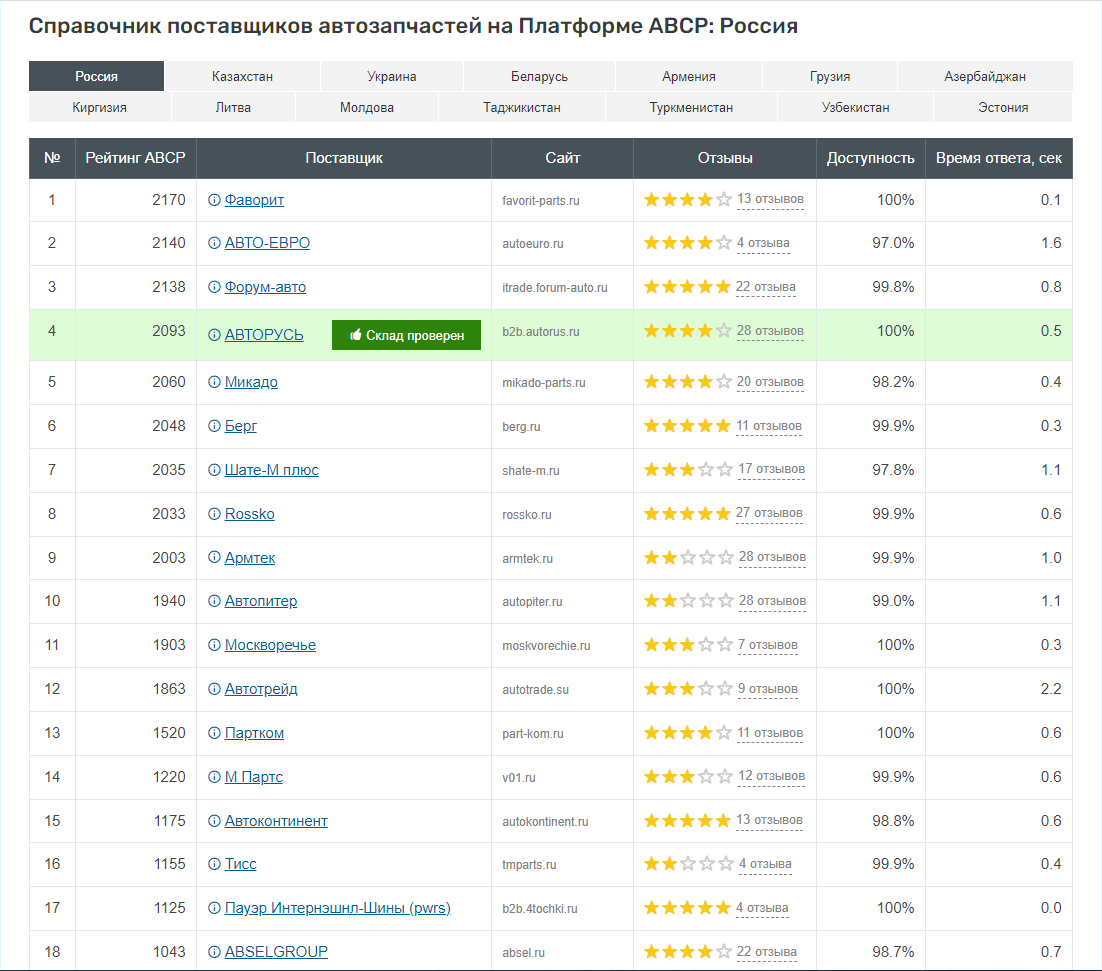1102x971 pixels.
Task: Click the info icon next to М Партс
Action: [x=214, y=777]
